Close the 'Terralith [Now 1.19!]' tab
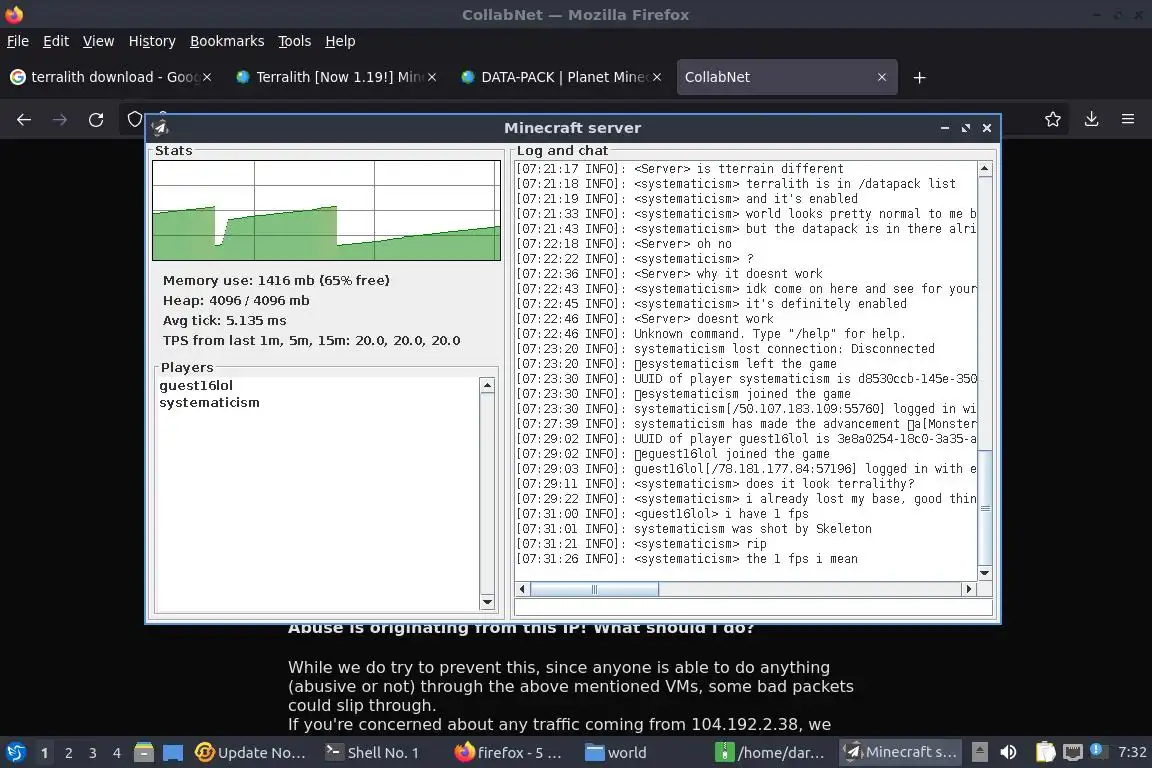The height and width of the screenshot is (768, 1152). click(432, 77)
